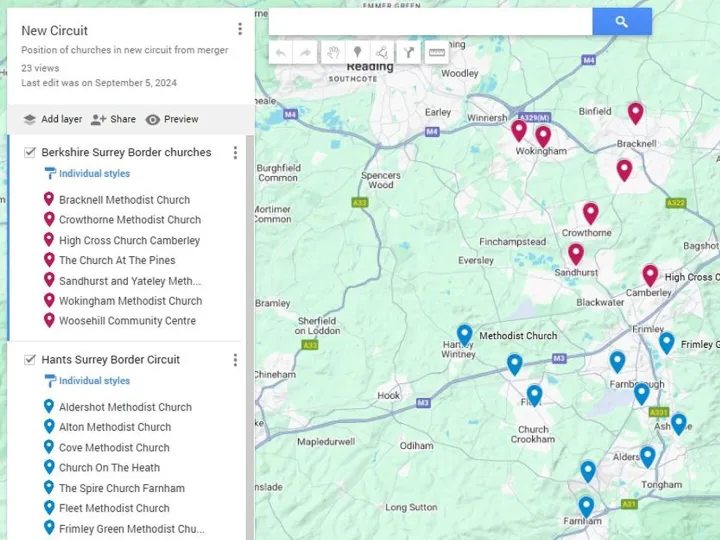The height and width of the screenshot is (540, 720).
Task: Select the Add directions tool
Action: (x=408, y=53)
